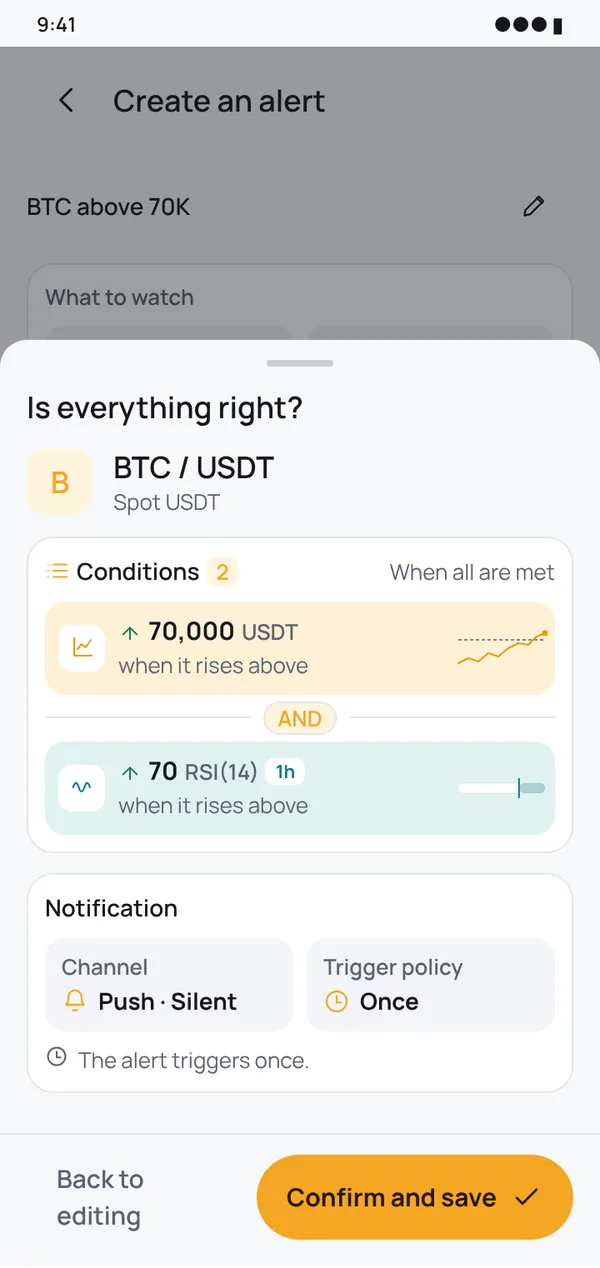The height and width of the screenshot is (1268, 600).
Task: Tap the conditions count badge 2
Action: pyautogui.click(x=223, y=572)
